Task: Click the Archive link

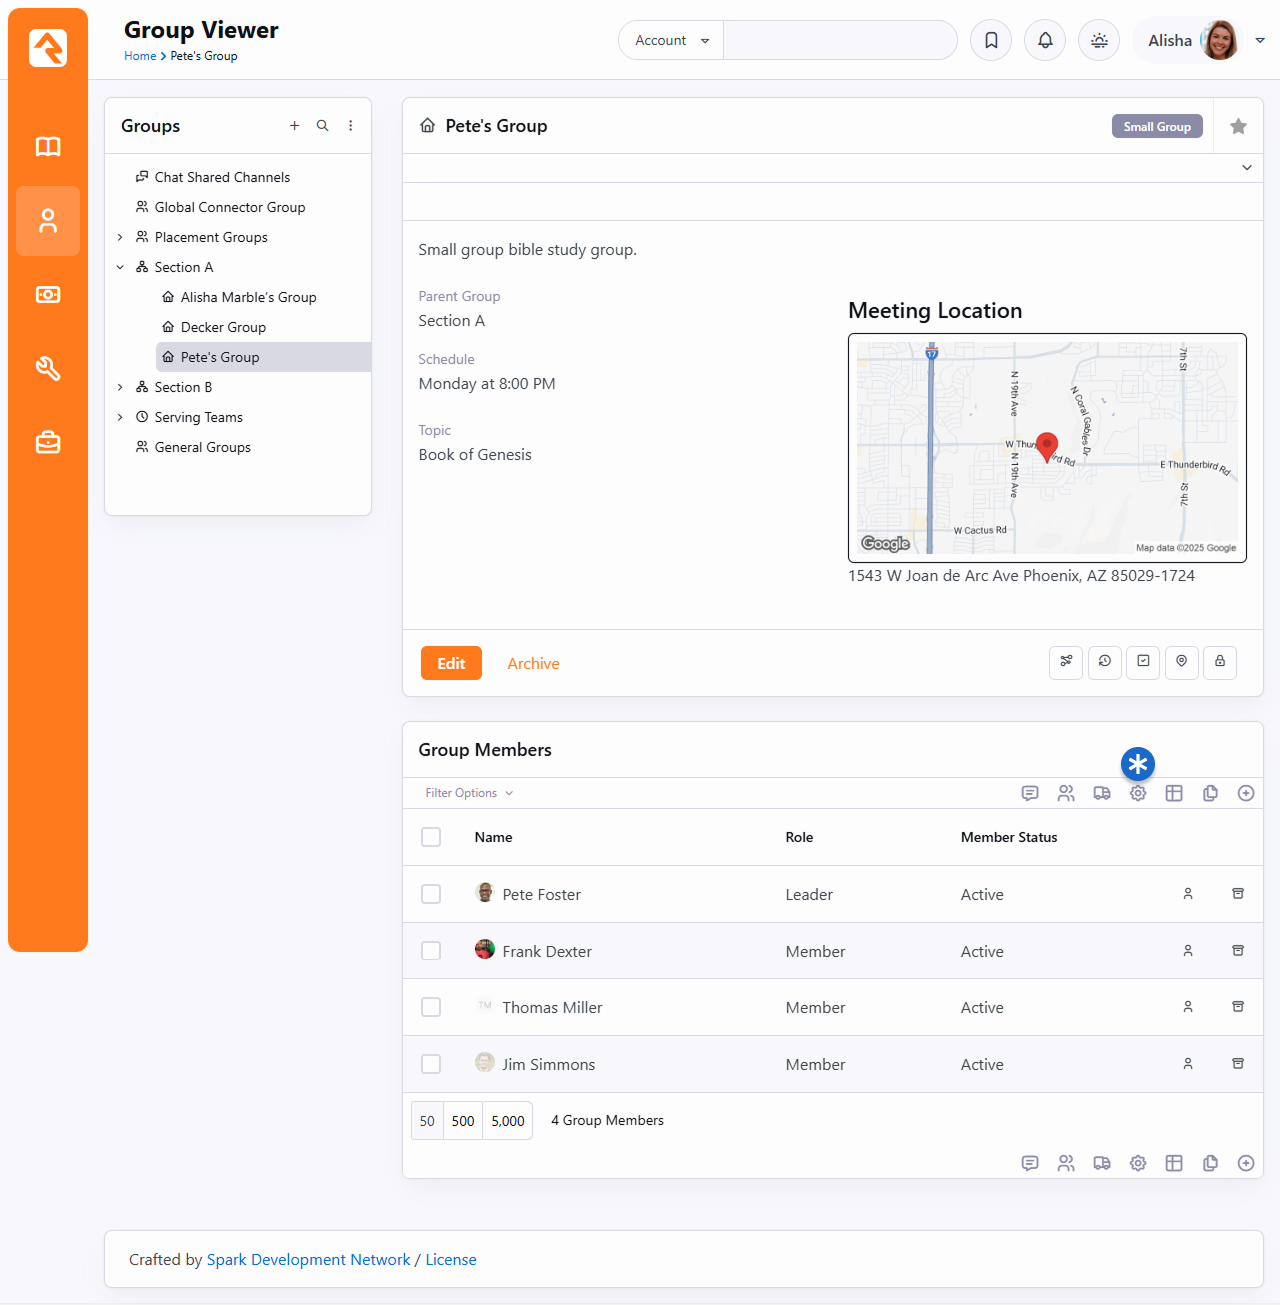Action: click(533, 664)
